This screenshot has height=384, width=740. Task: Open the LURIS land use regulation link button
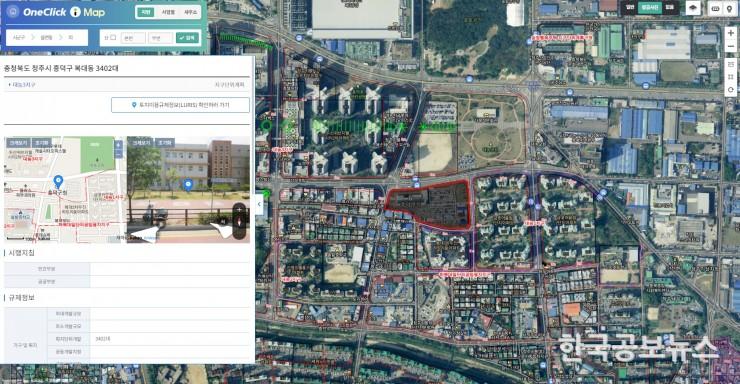(x=180, y=105)
